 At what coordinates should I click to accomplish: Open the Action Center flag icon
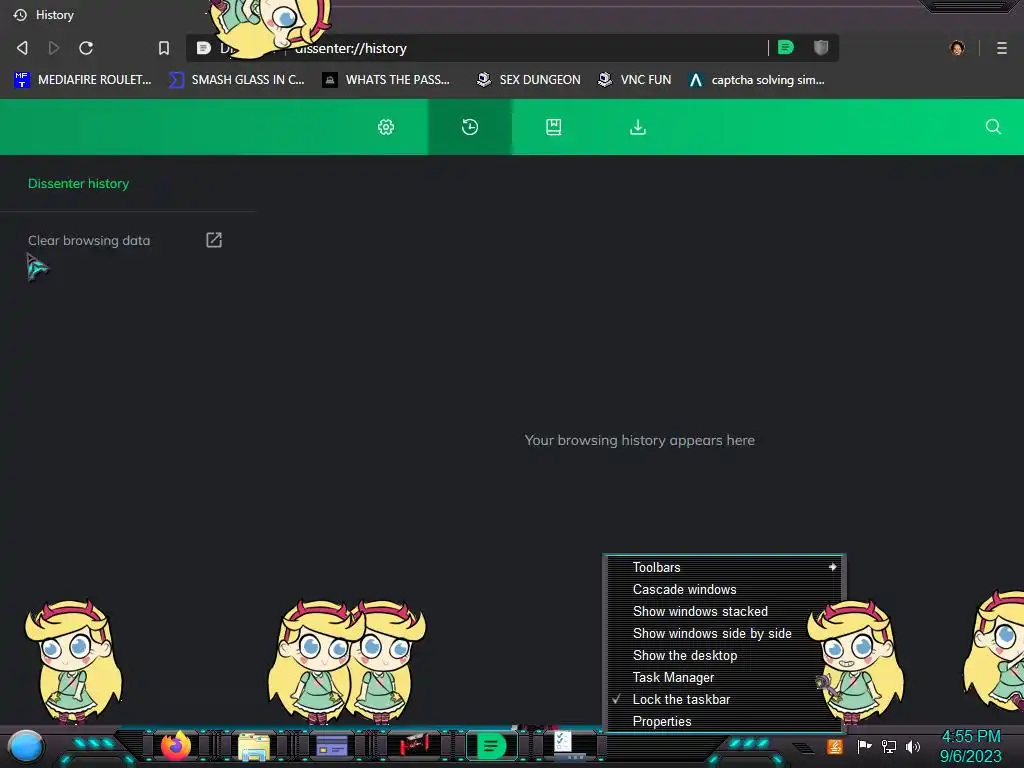[865, 746]
